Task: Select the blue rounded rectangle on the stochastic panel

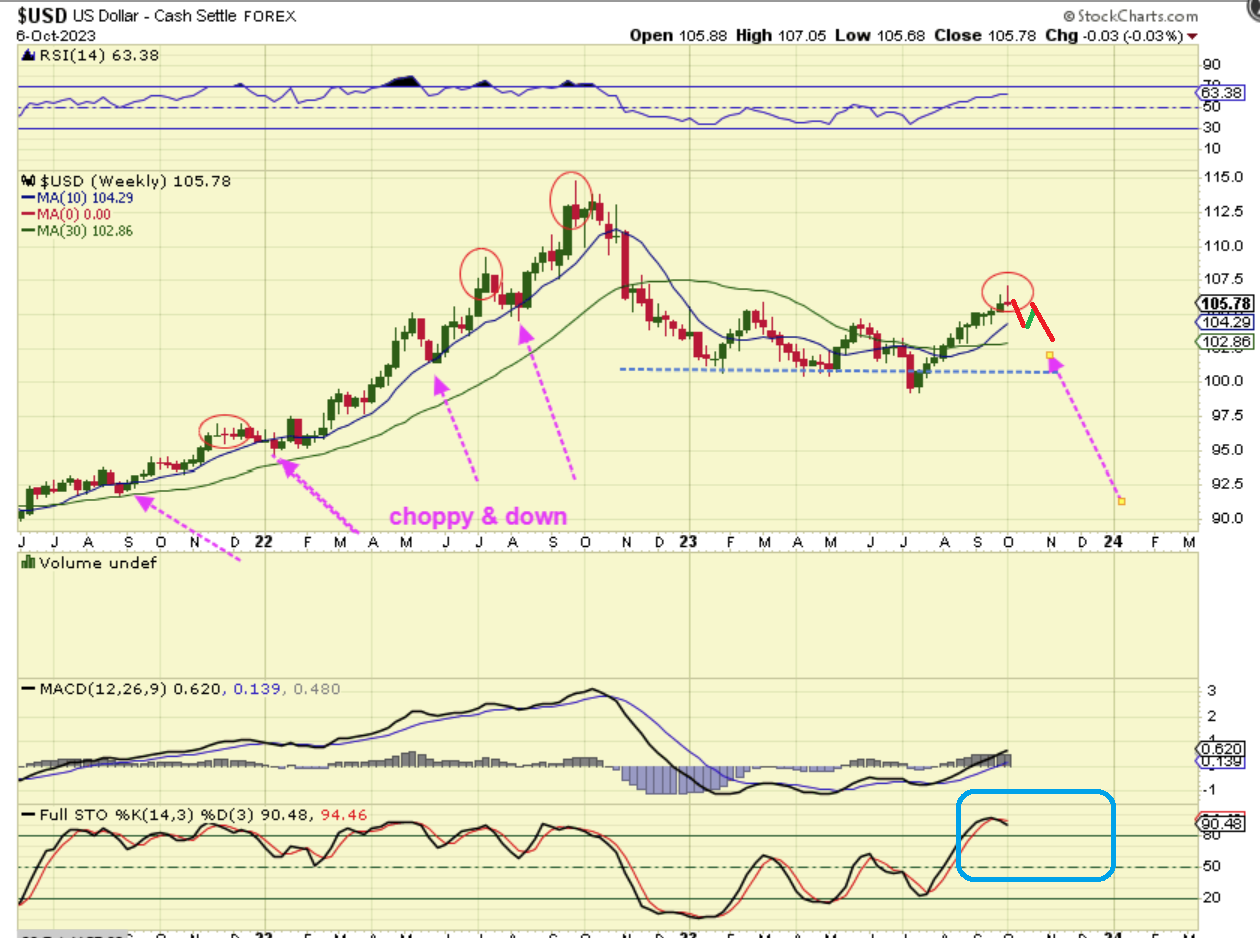Action: tap(1035, 835)
